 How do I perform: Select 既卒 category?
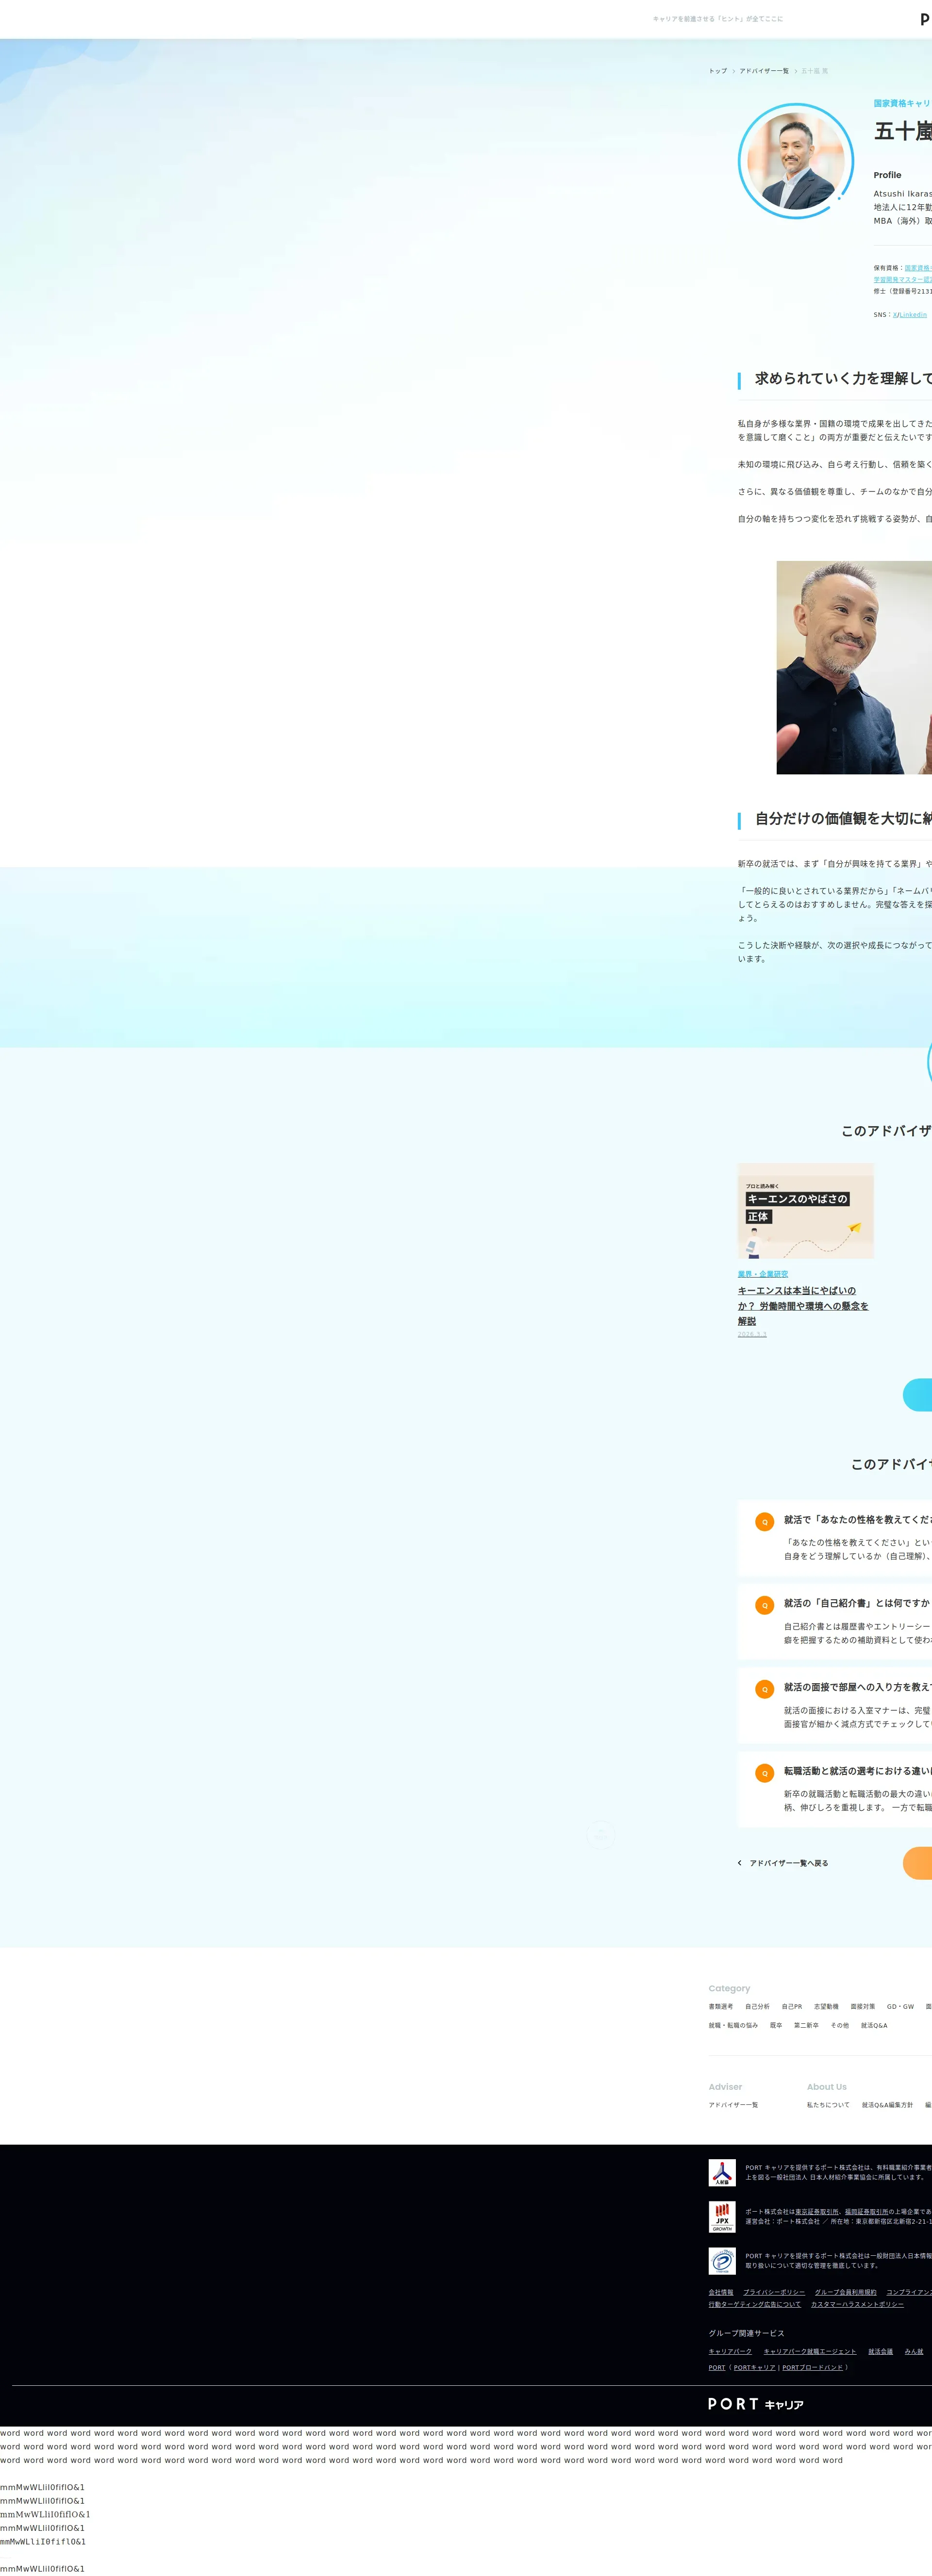[x=776, y=2025]
